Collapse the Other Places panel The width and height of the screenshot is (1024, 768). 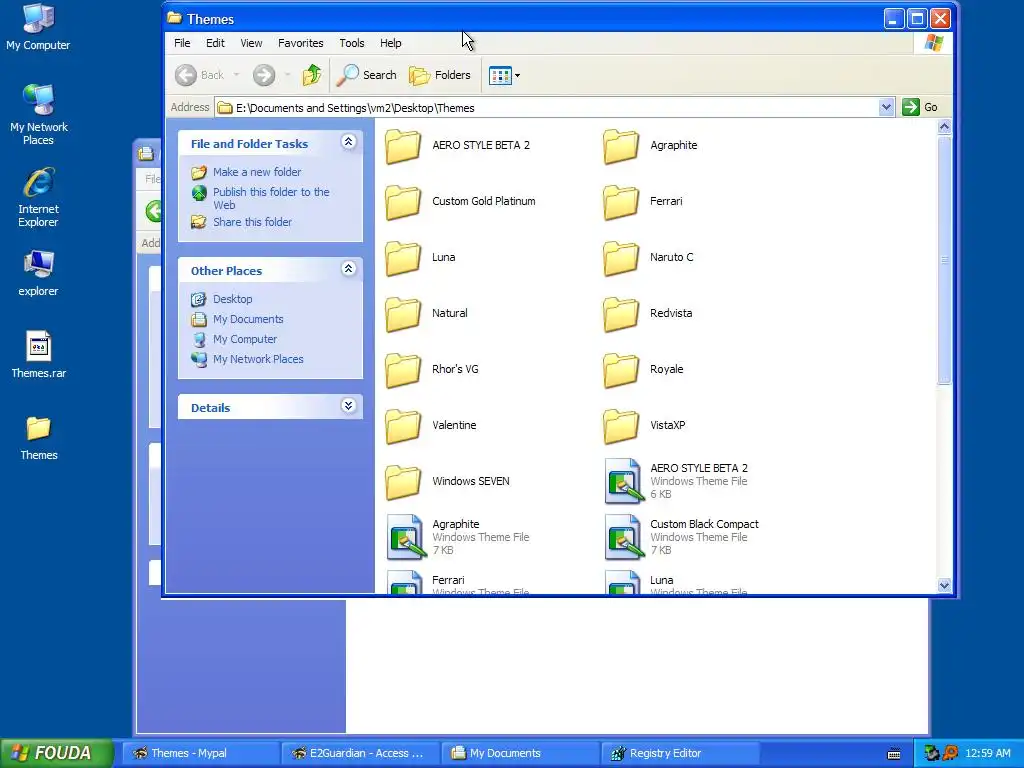coord(349,269)
